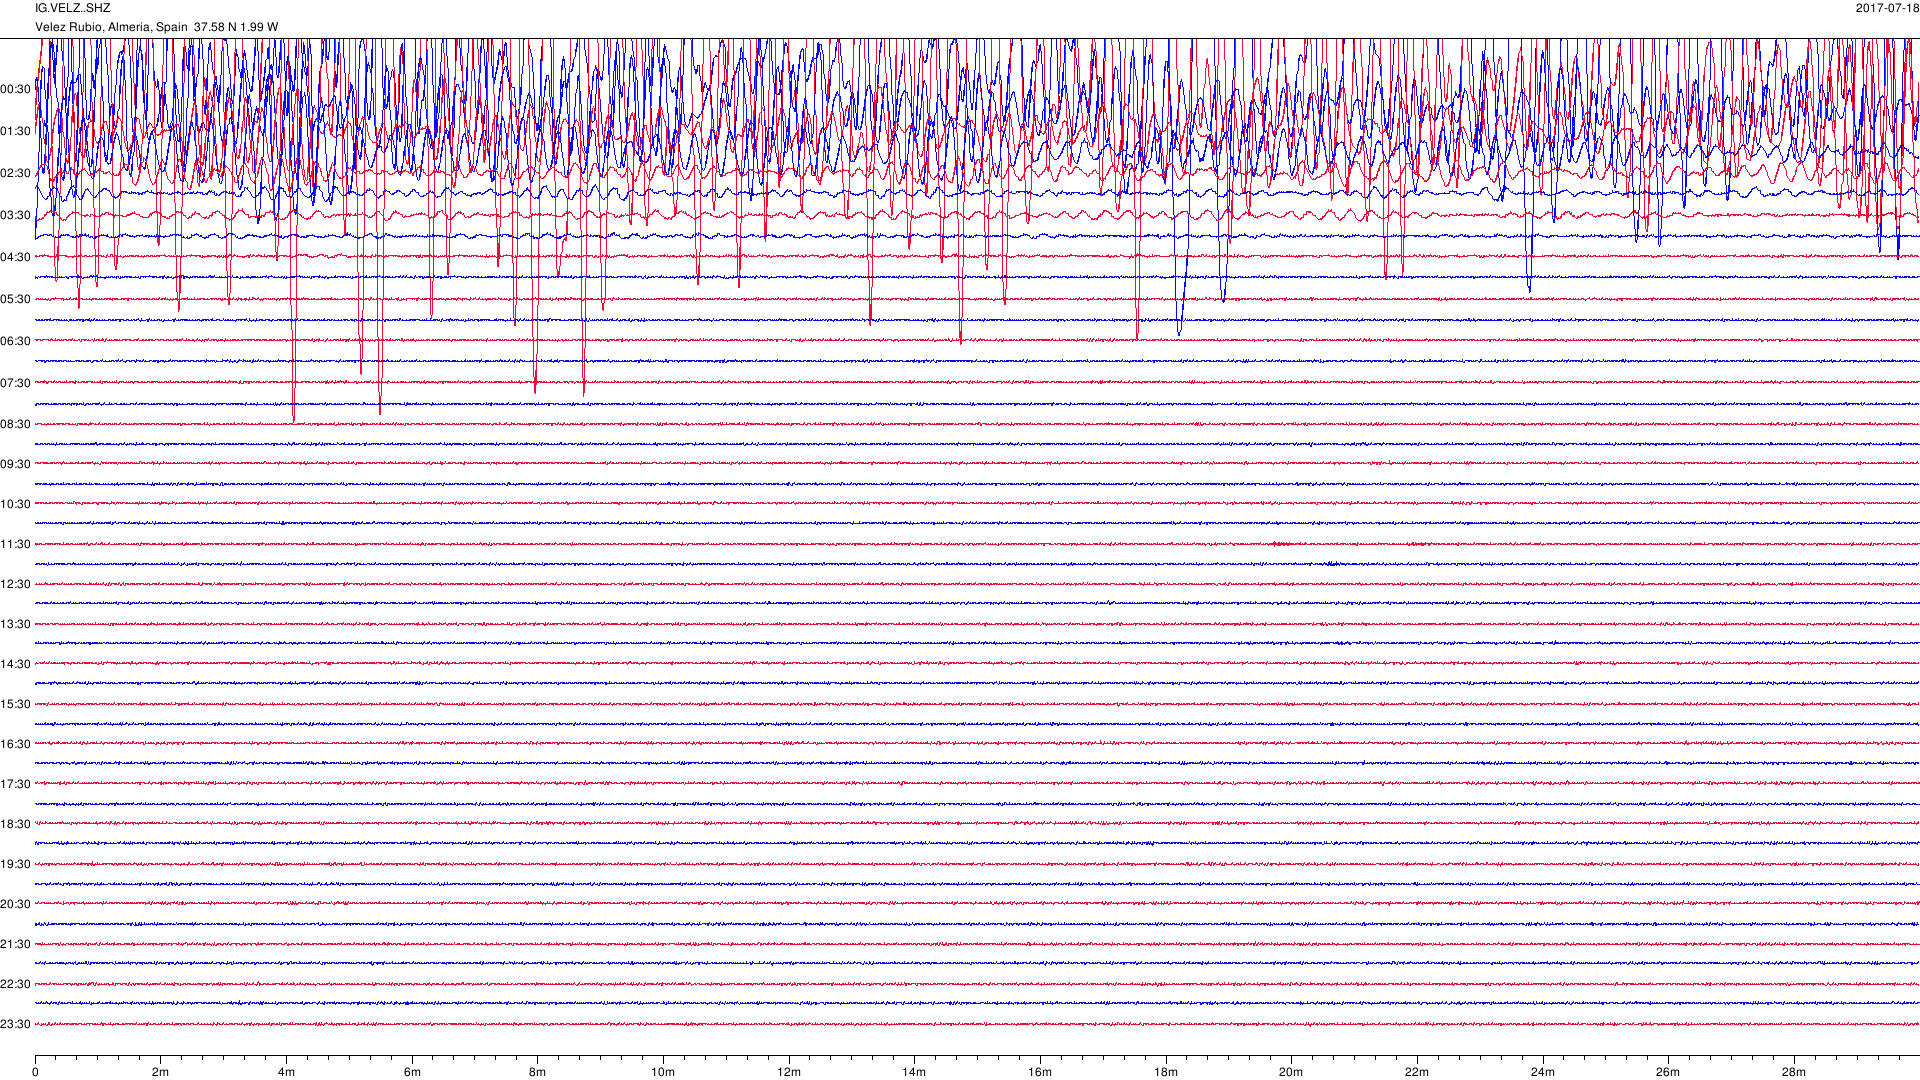This screenshot has height=1080, width=1920.
Task: Select the 8m mark on the minute axis
Action: tap(538, 1072)
